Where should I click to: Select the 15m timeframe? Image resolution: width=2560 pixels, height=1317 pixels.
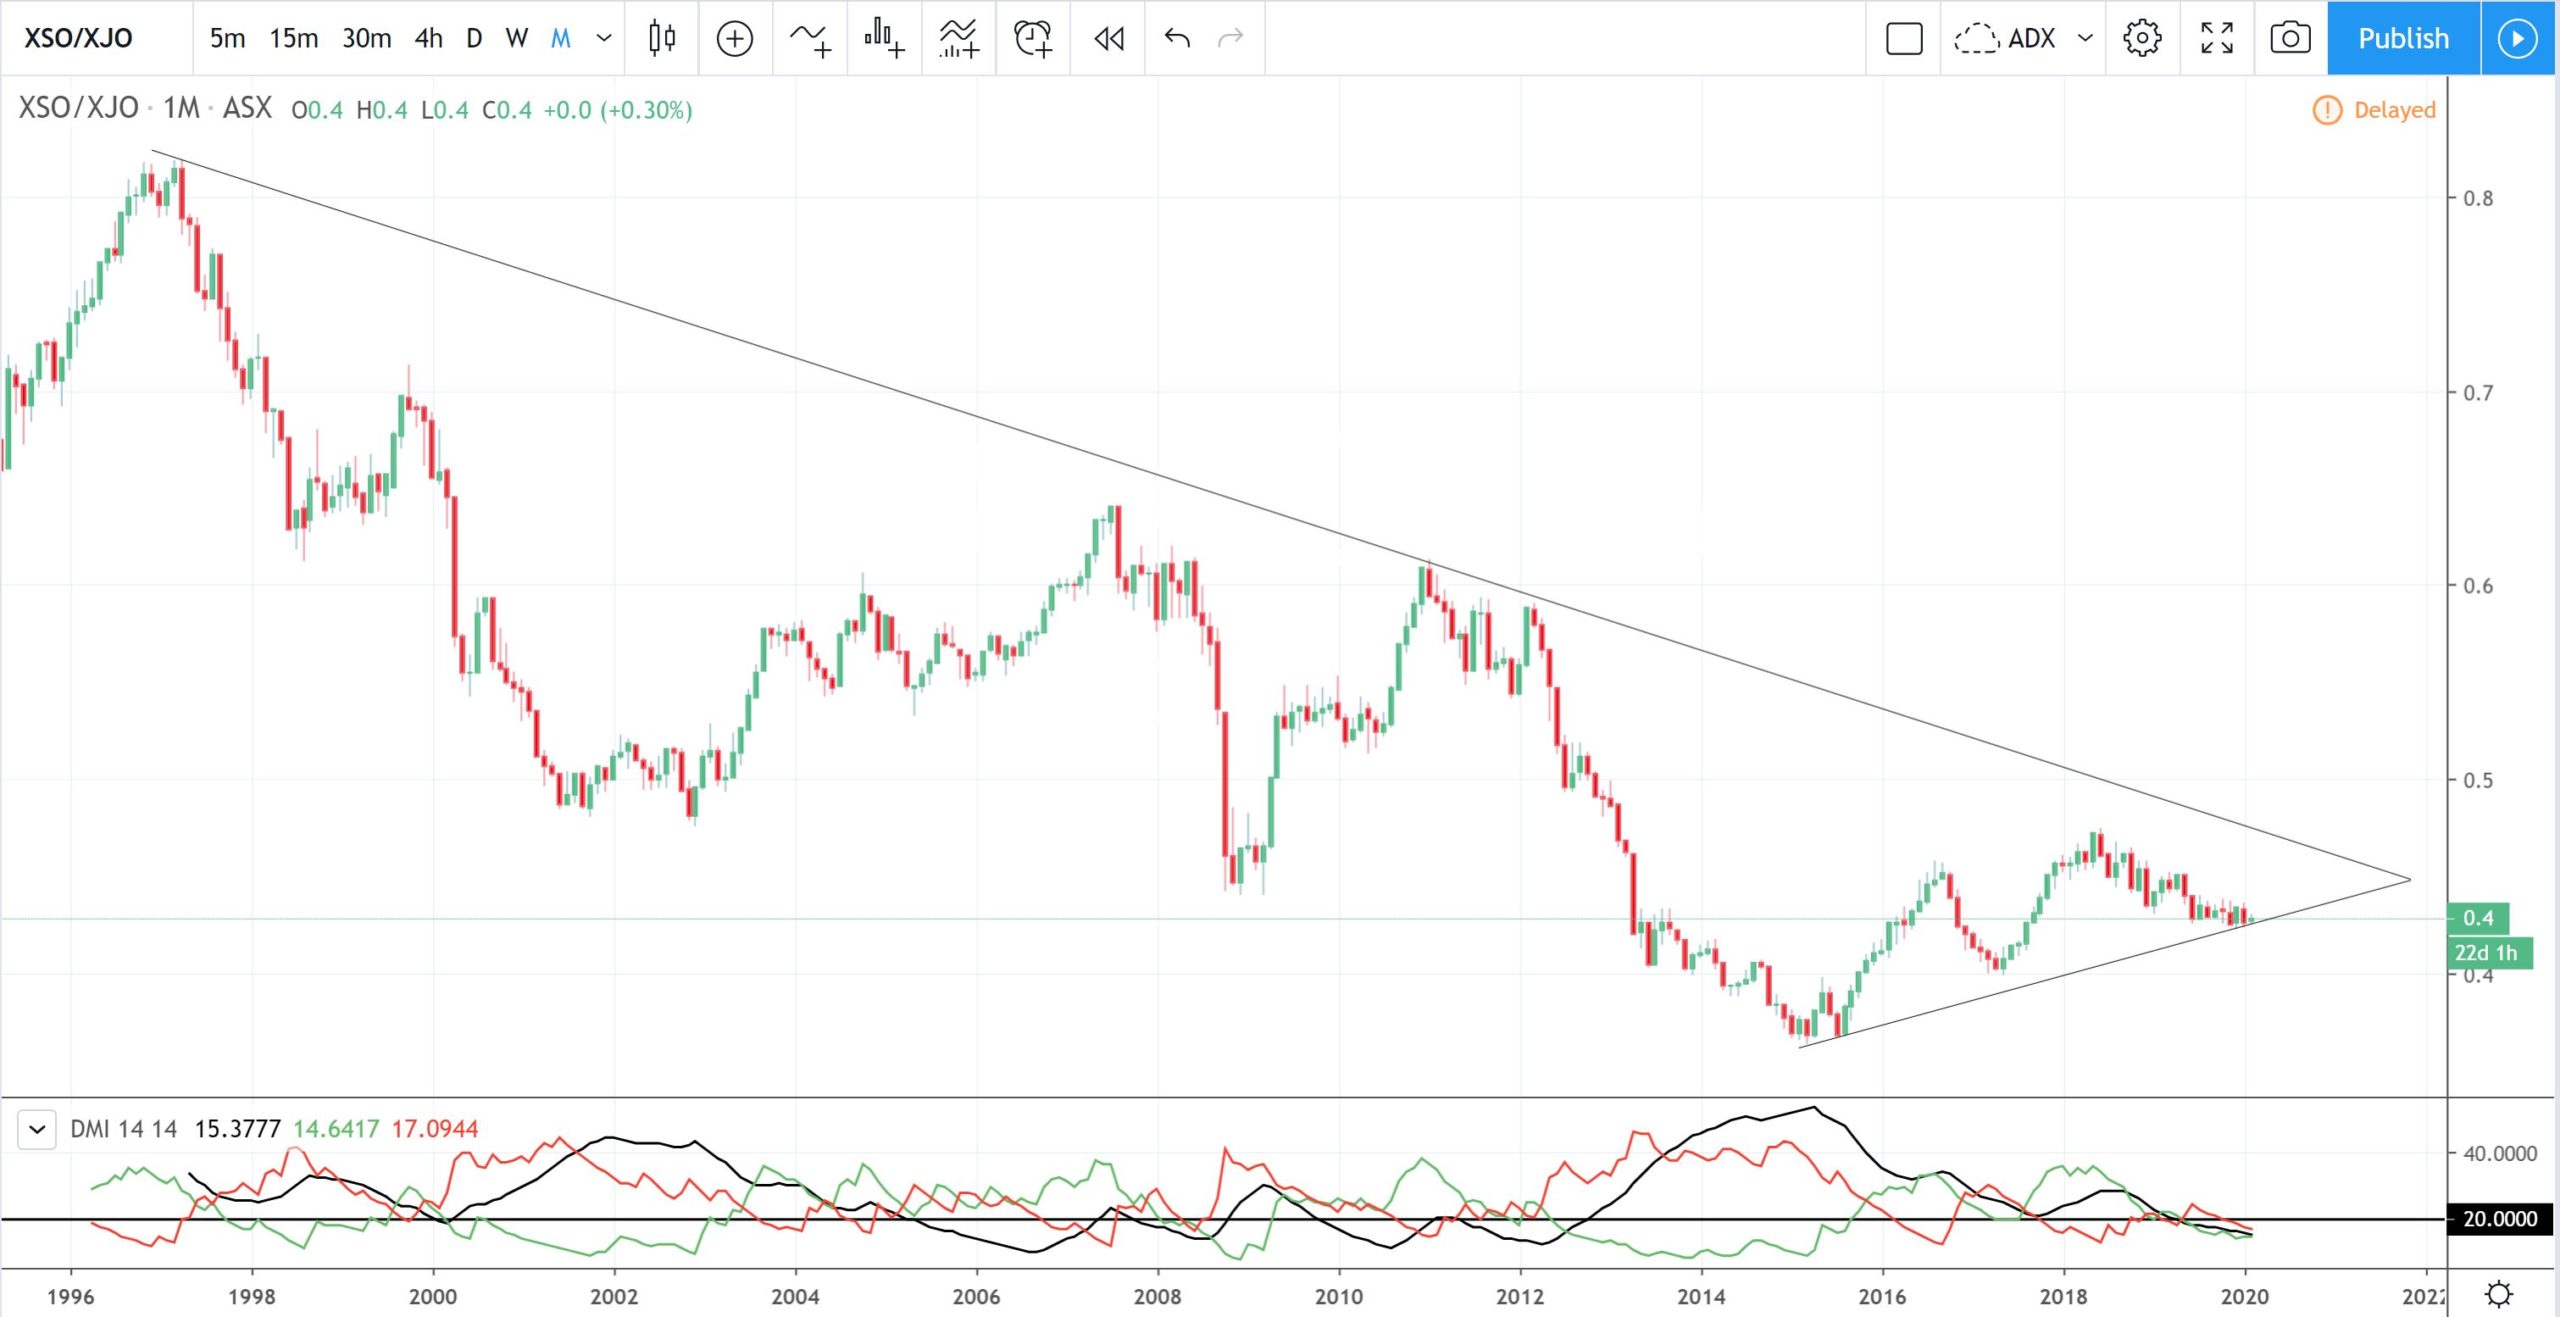pyautogui.click(x=293, y=38)
